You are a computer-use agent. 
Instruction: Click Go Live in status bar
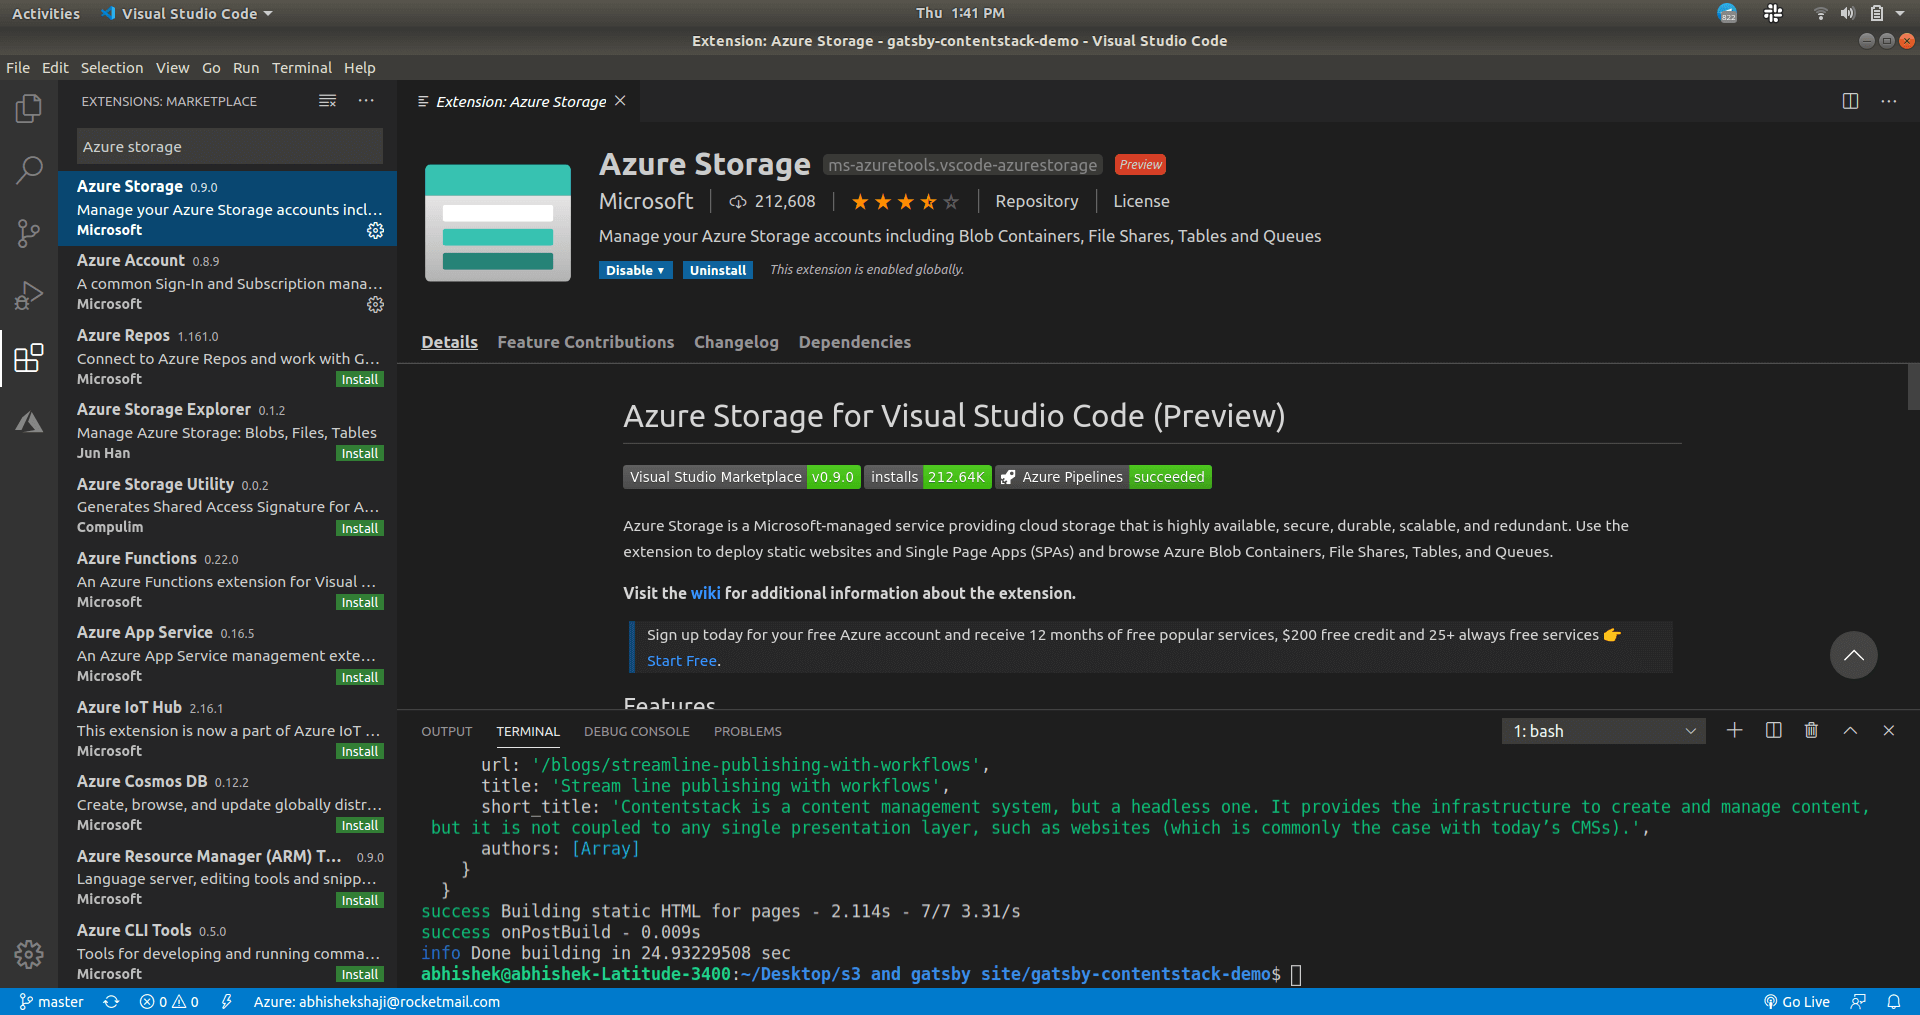1797,1001
